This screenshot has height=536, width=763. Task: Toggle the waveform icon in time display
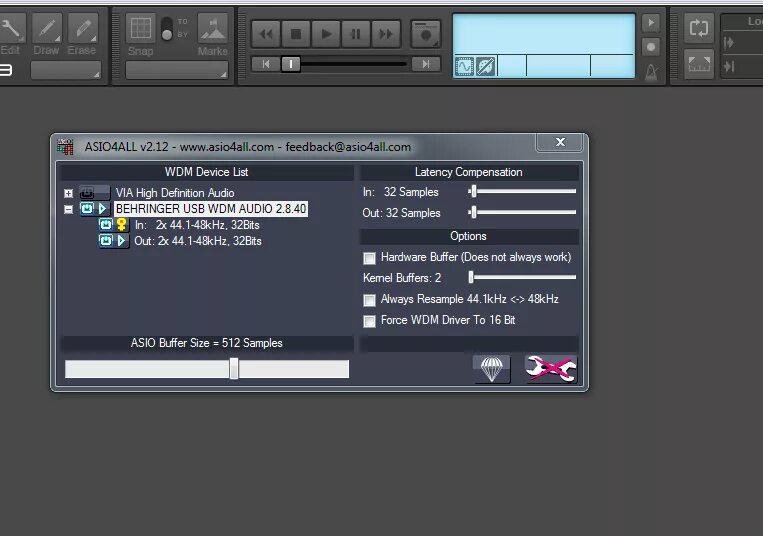(464, 66)
